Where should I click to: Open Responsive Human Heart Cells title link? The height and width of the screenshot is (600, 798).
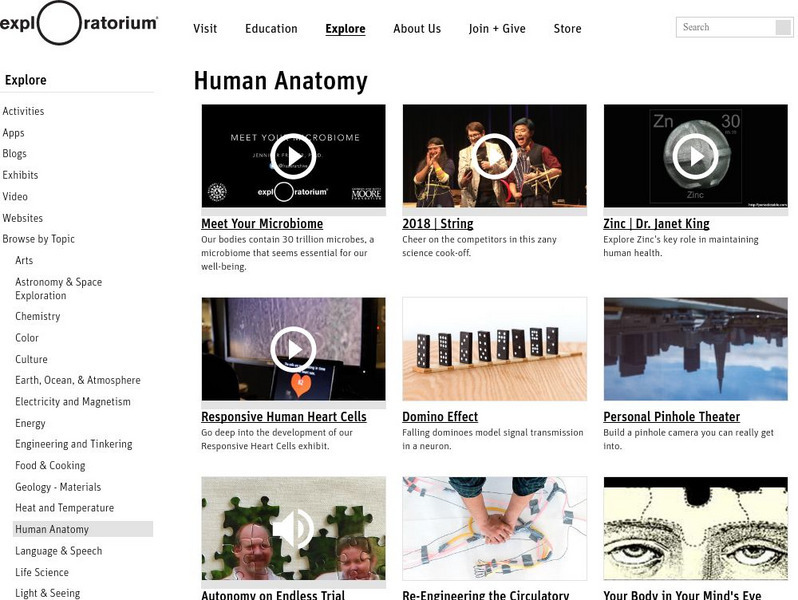[283, 416]
